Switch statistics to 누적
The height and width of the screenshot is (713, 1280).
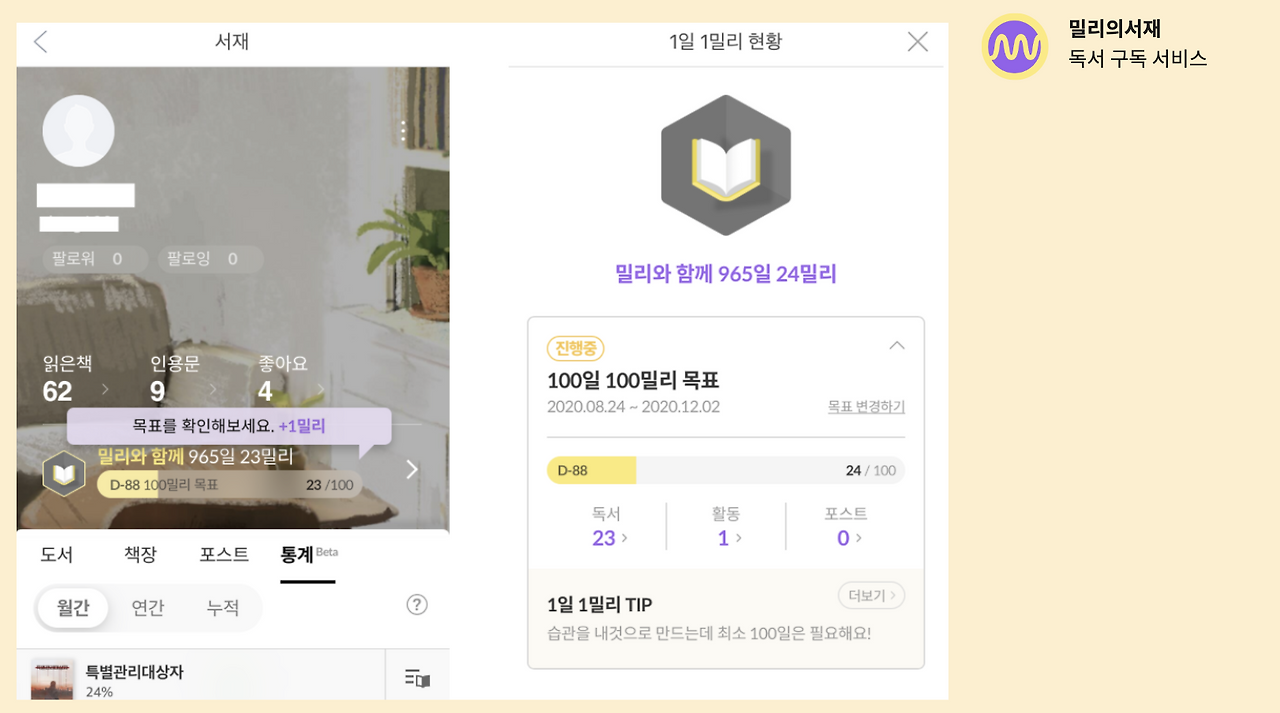pos(223,607)
